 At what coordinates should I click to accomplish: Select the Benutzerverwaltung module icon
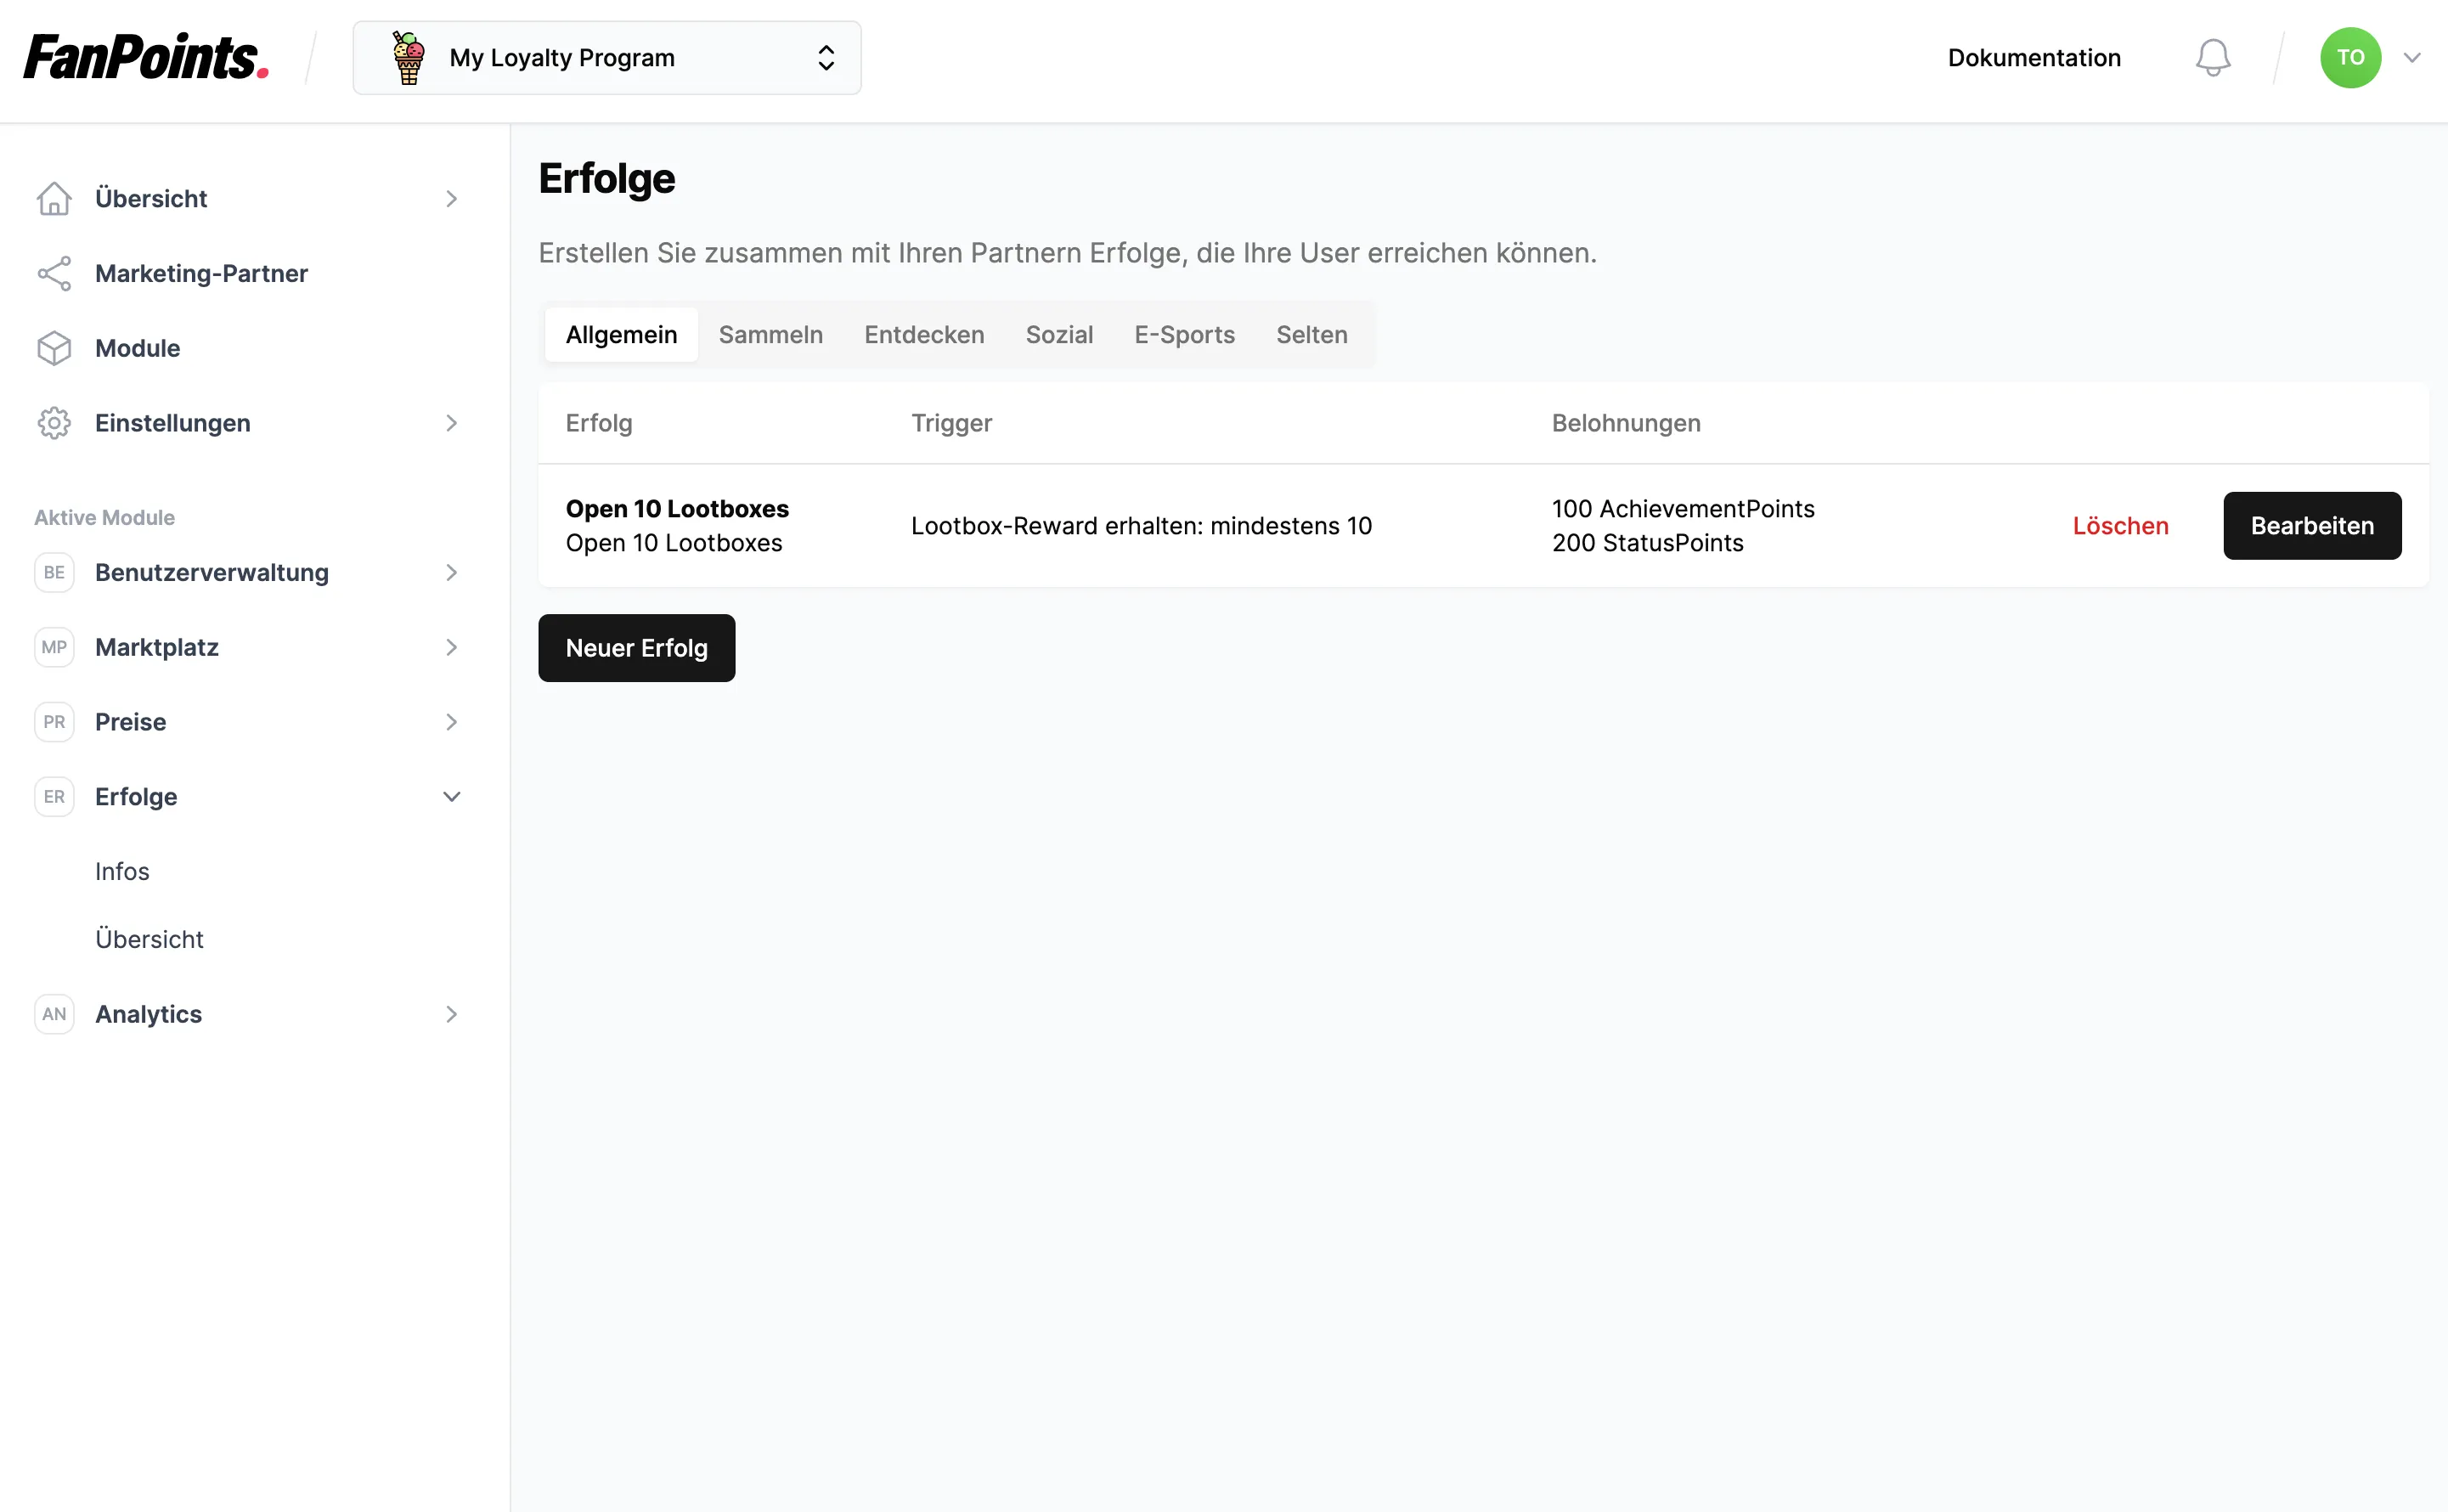point(53,572)
